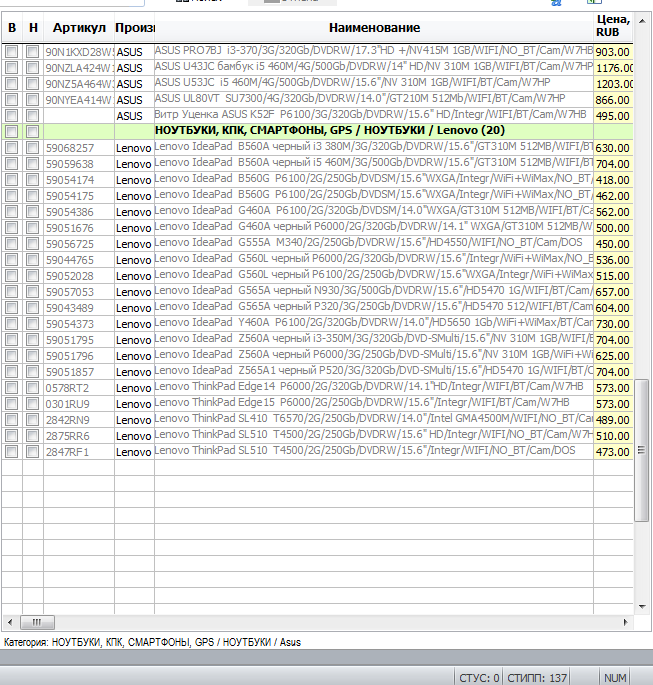Click the СТИПП: 137 status bar entry
This screenshot has width=653, height=685.
(x=537, y=678)
